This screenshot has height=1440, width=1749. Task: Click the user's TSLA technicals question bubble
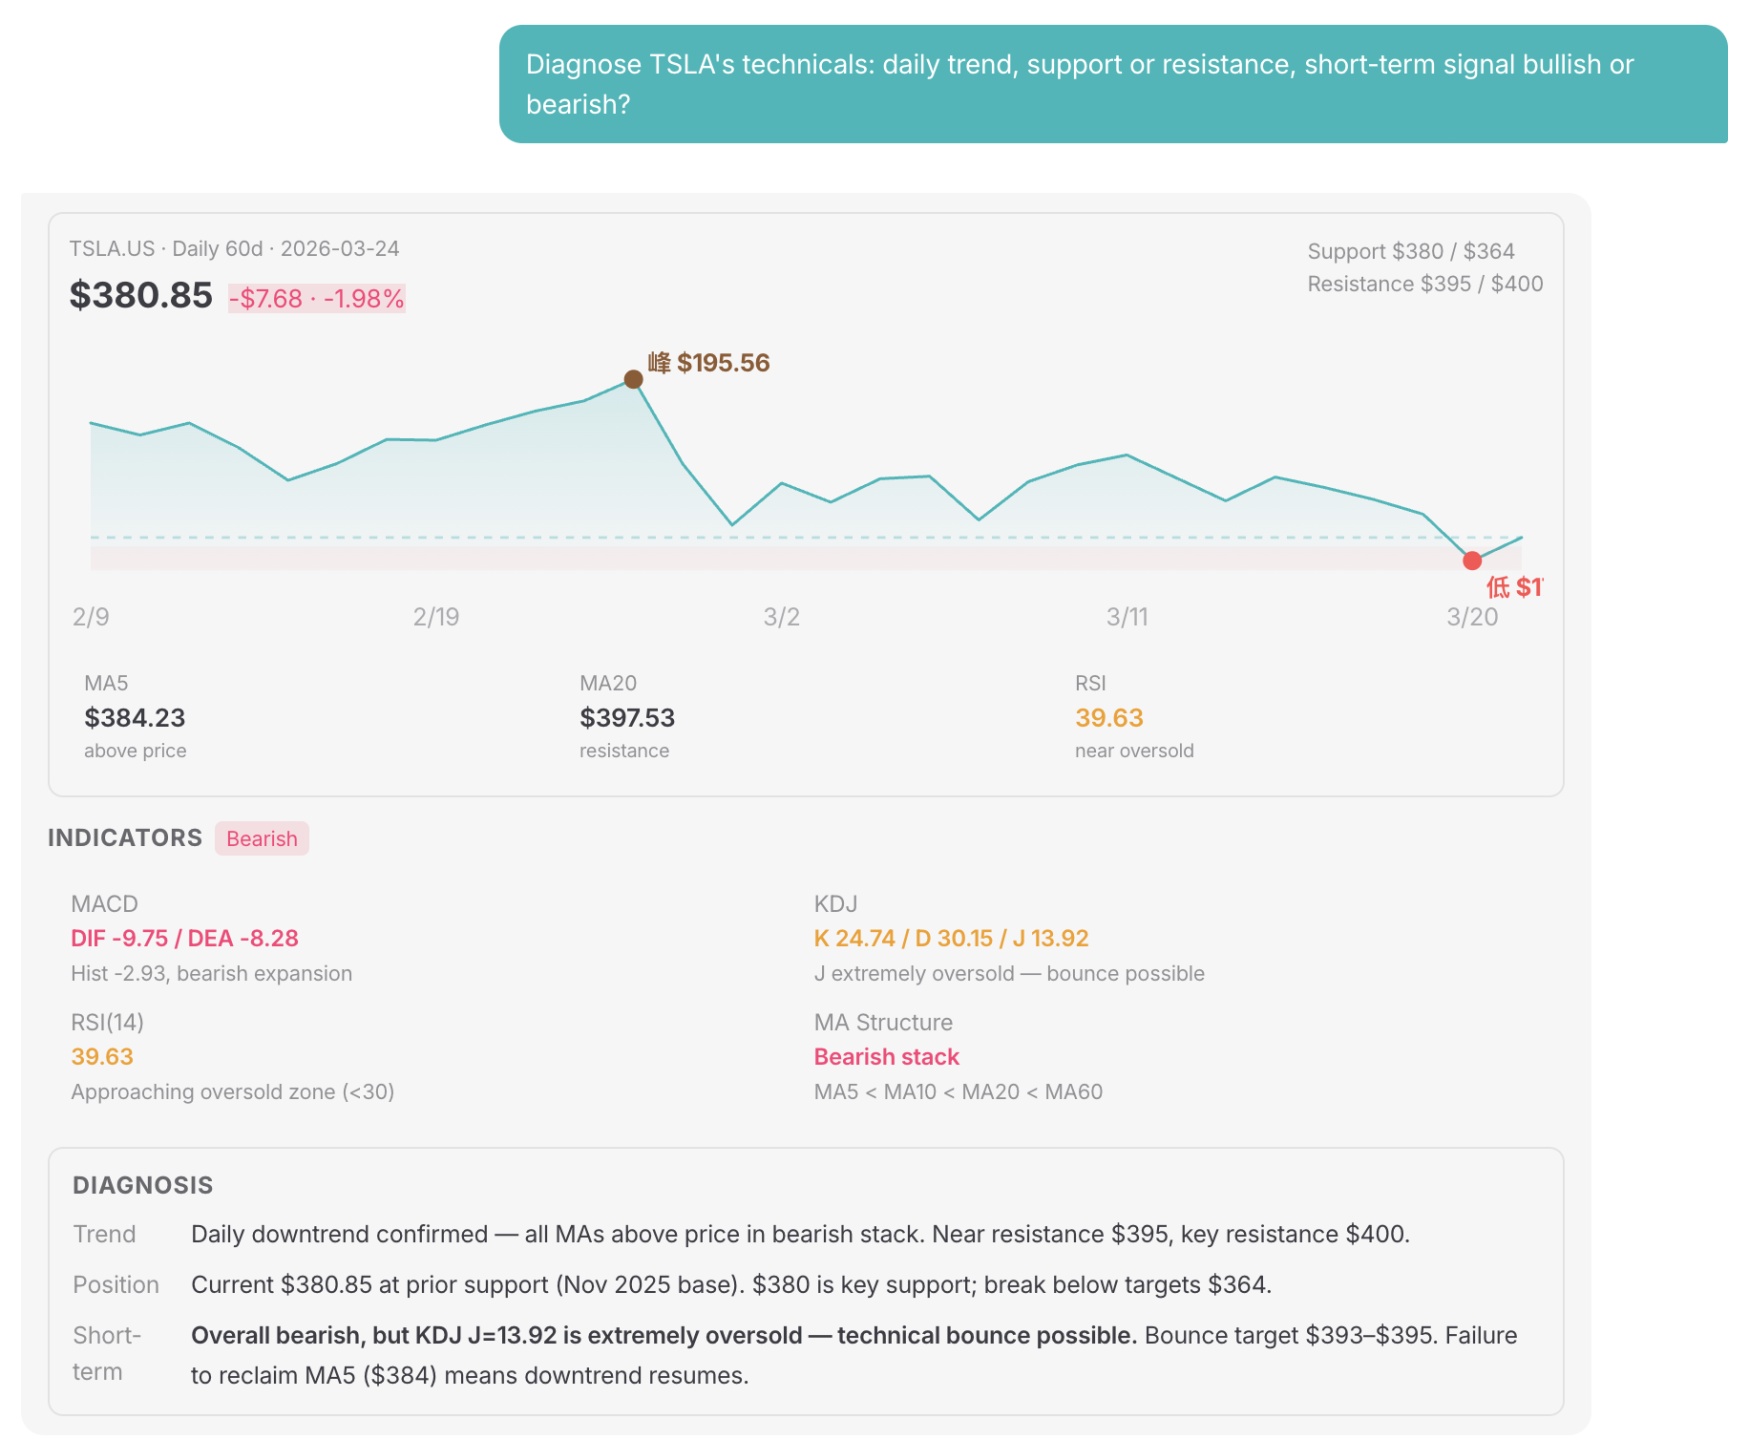coord(1112,84)
